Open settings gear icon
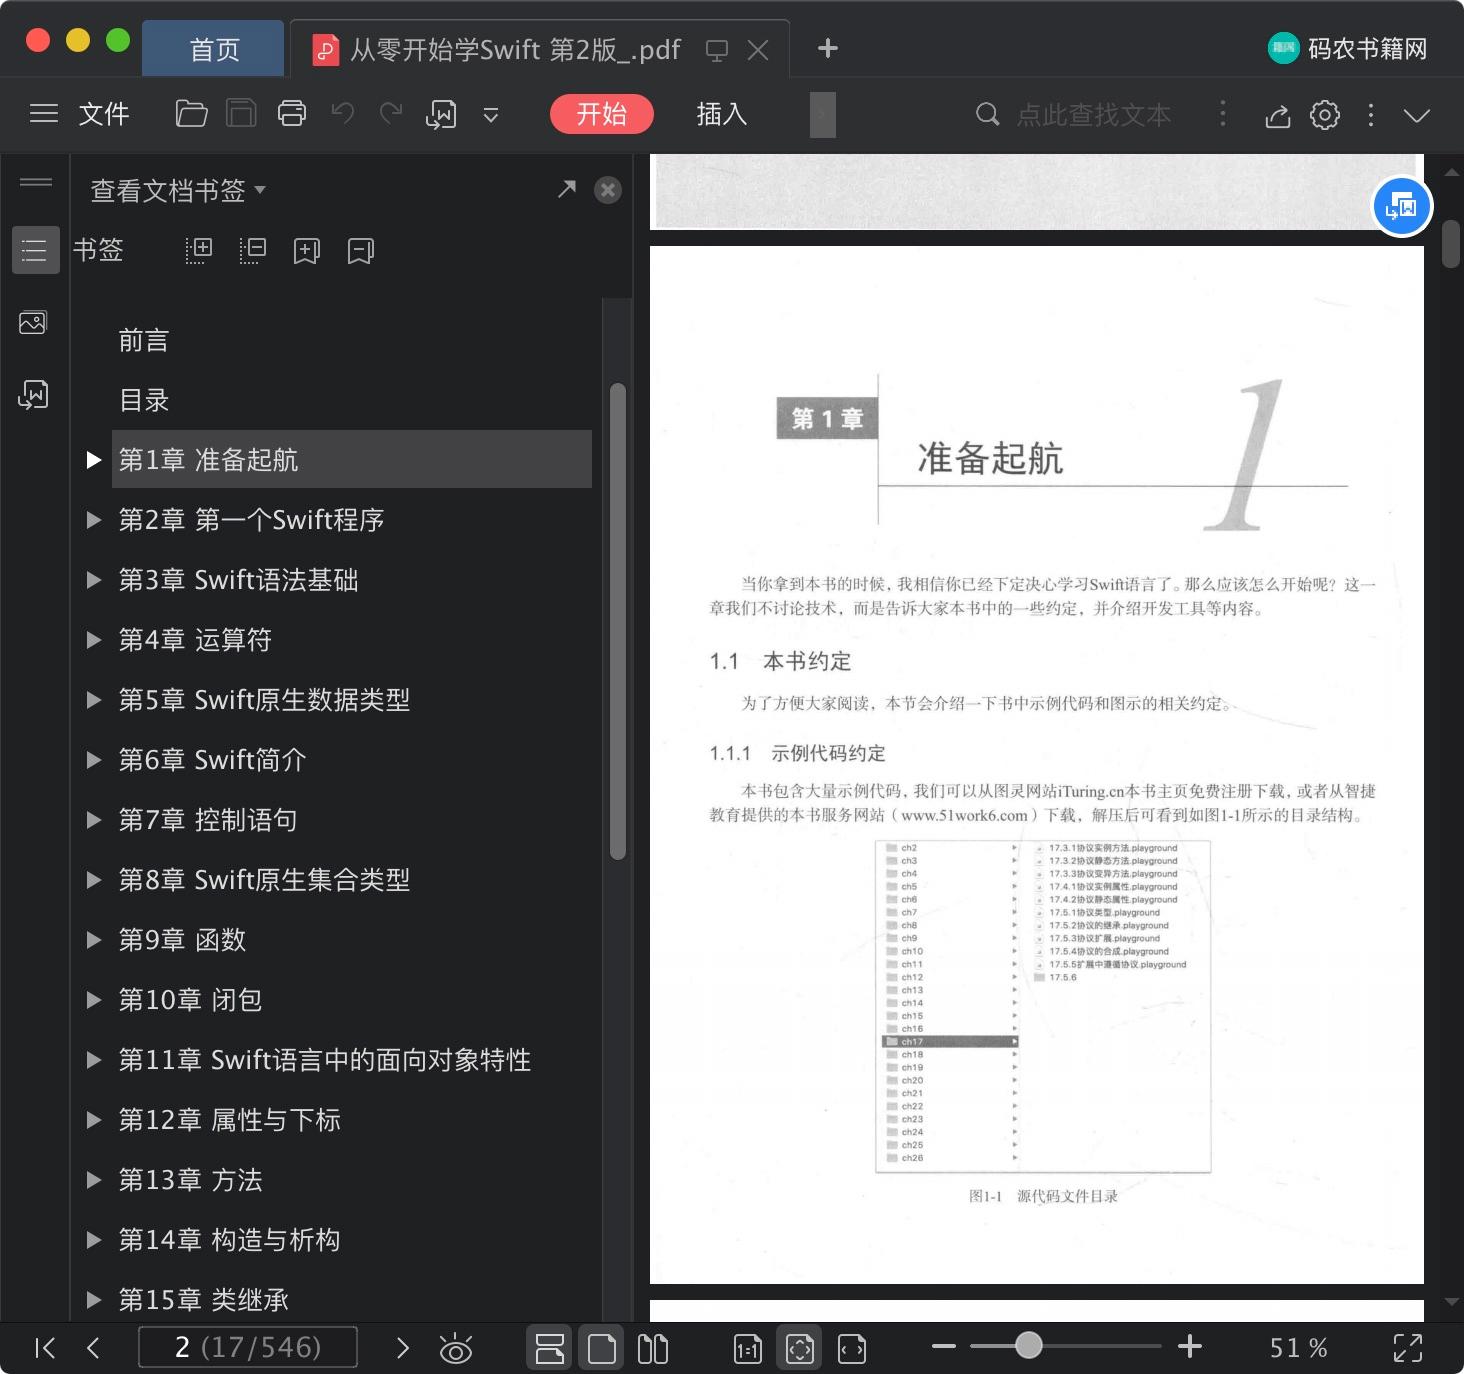 coord(1325,115)
